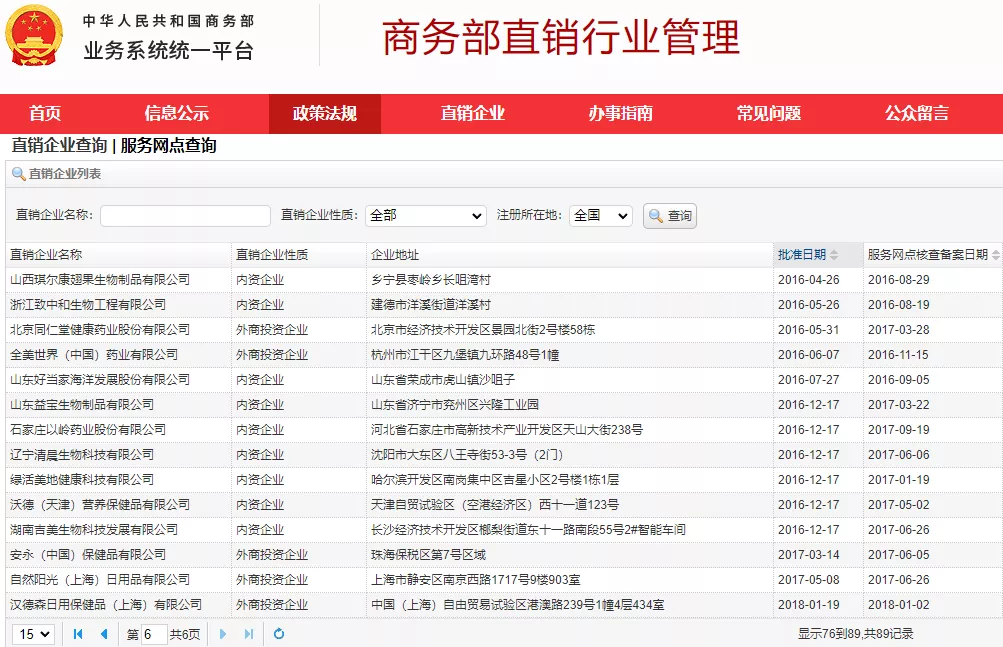Click the last page arrow icon
The height and width of the screenshot is (647, 1003).
(x=249, y=634)
